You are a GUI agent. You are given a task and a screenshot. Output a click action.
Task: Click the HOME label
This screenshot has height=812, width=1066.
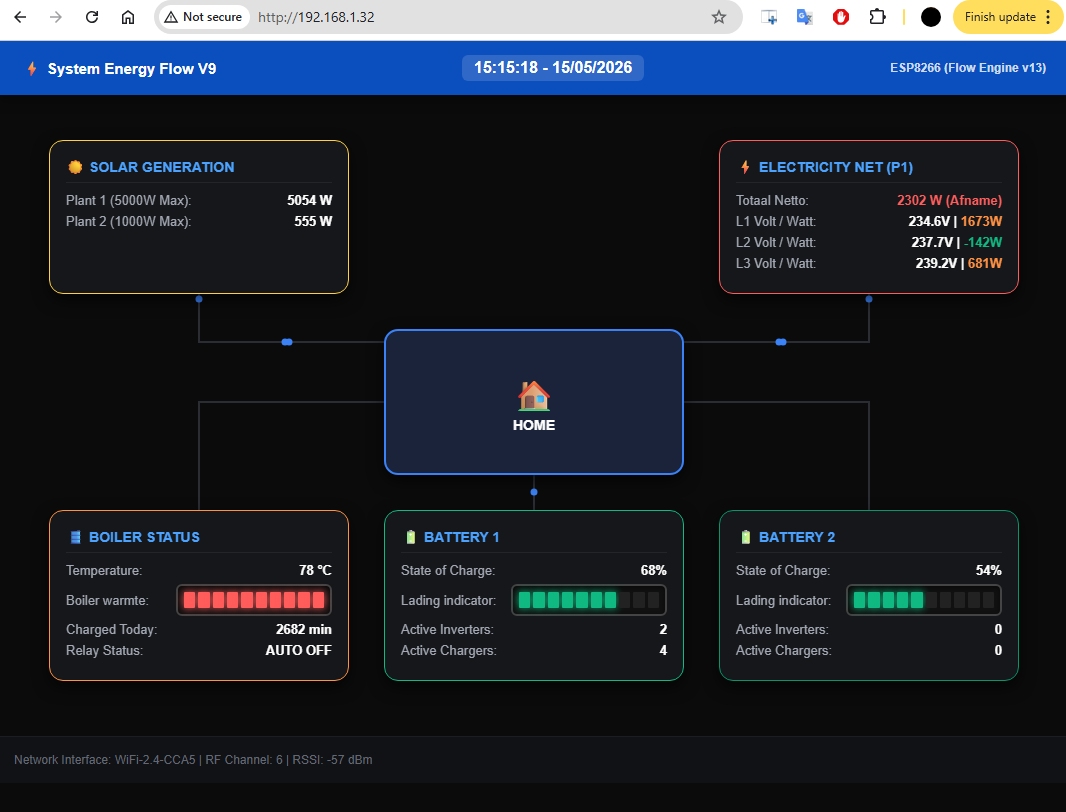pyautogui.click(x=534, y=425)
